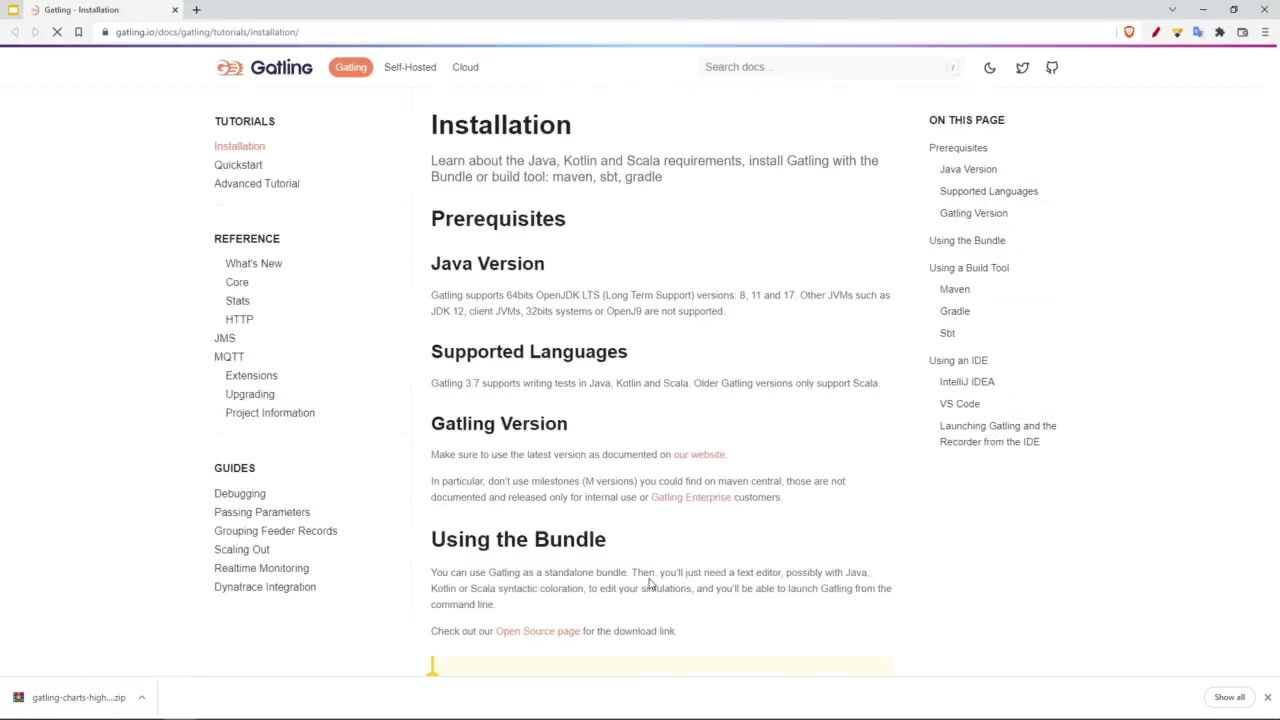Jump to IntelliJ IDEA section

(x=967, y=382)
